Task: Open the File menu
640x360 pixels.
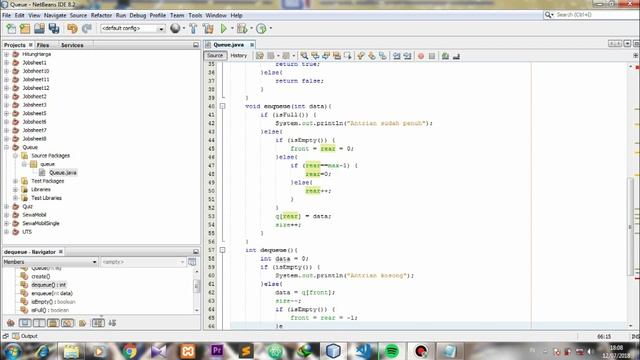Action: coord(7,15)
